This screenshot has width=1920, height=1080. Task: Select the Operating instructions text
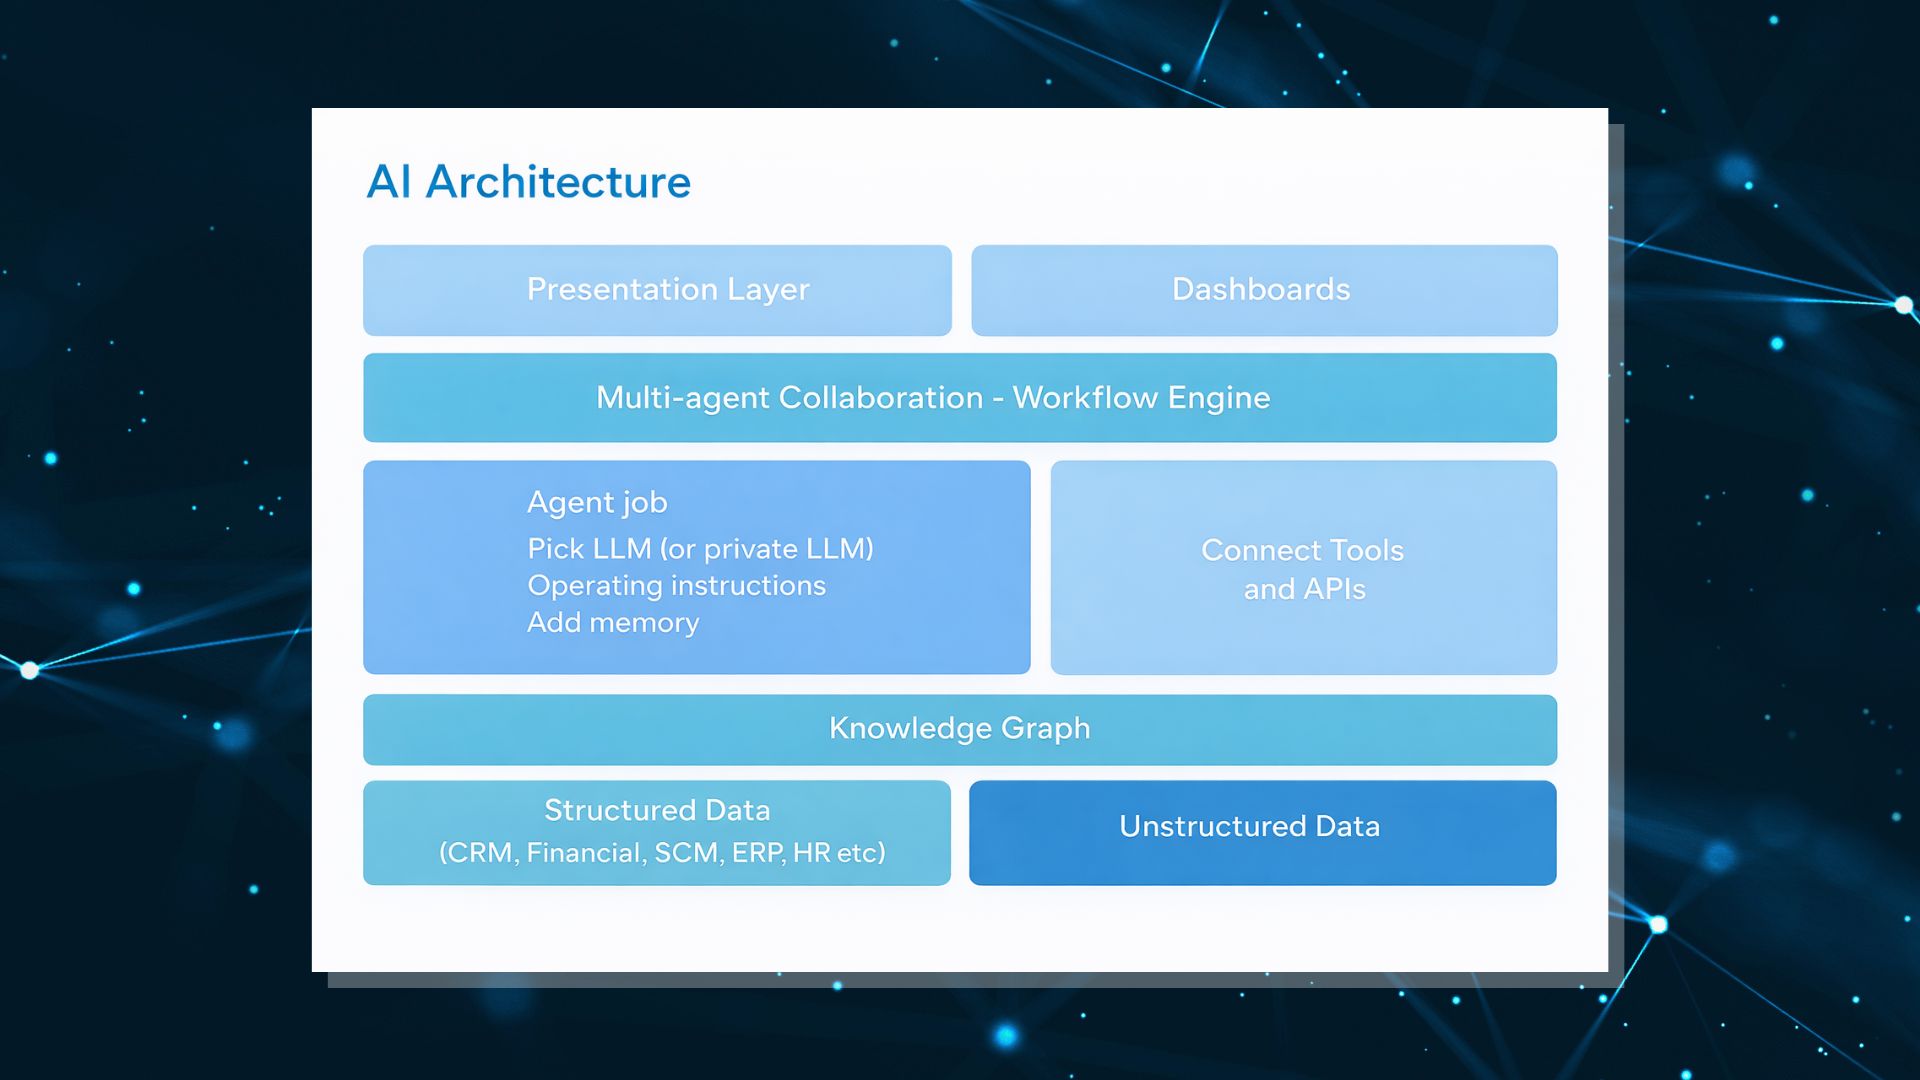click(676, 586)
